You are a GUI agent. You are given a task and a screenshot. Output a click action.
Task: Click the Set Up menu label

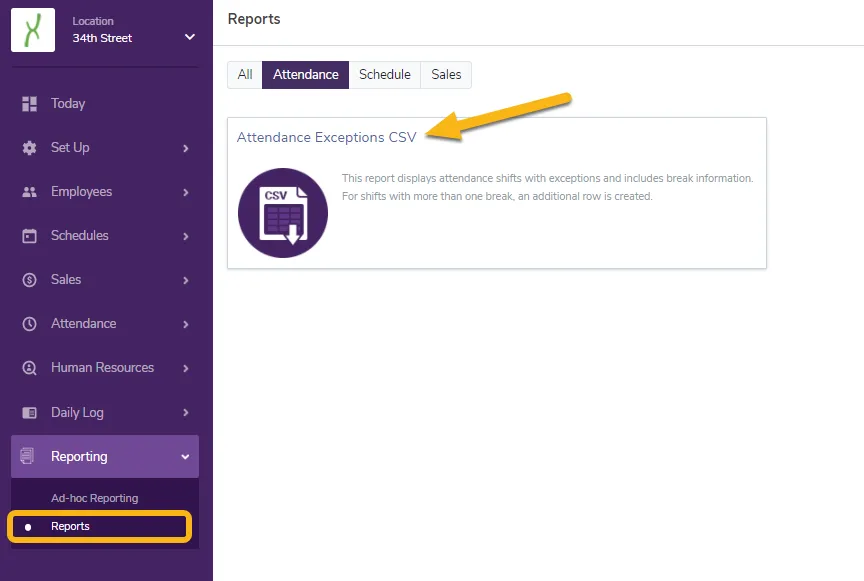pos(70,147)
